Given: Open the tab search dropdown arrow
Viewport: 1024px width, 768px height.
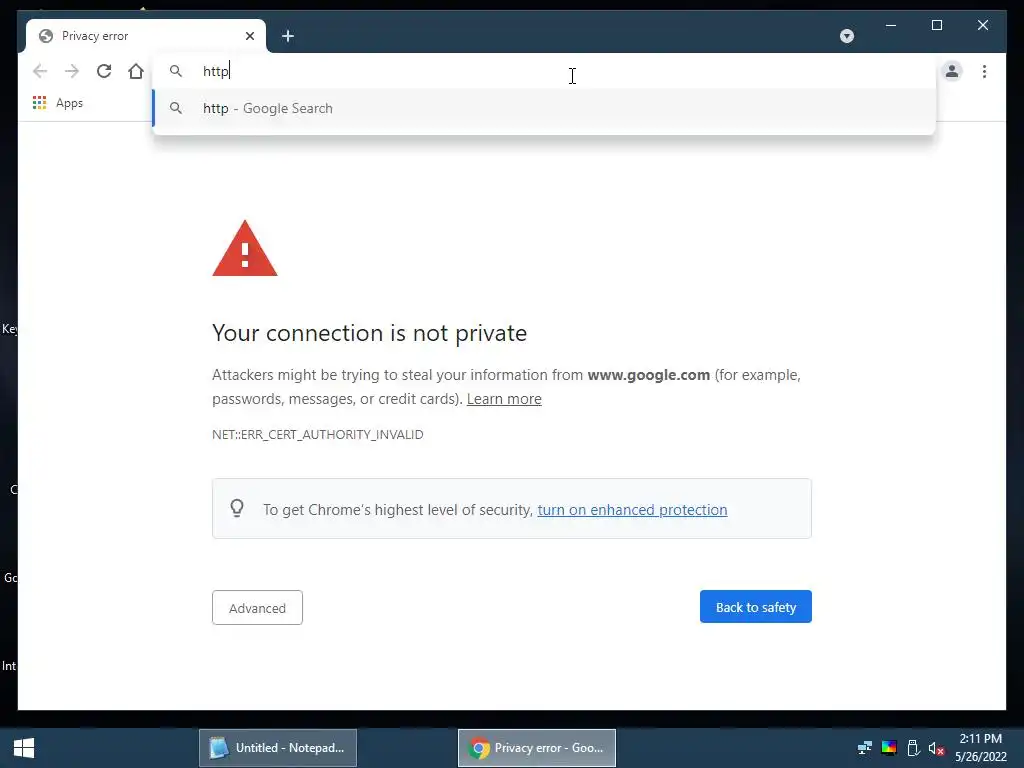Looking at the screenshot, I should coord(847,36).
